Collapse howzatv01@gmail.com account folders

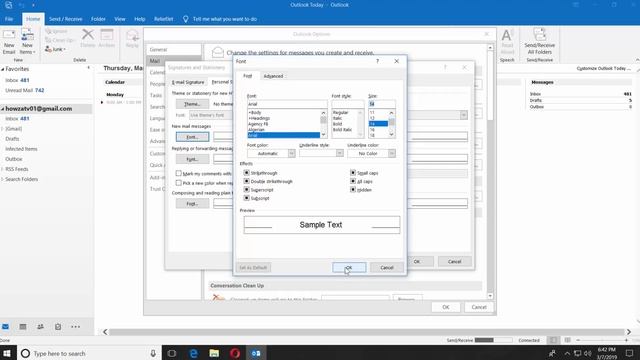coord(3,109)
